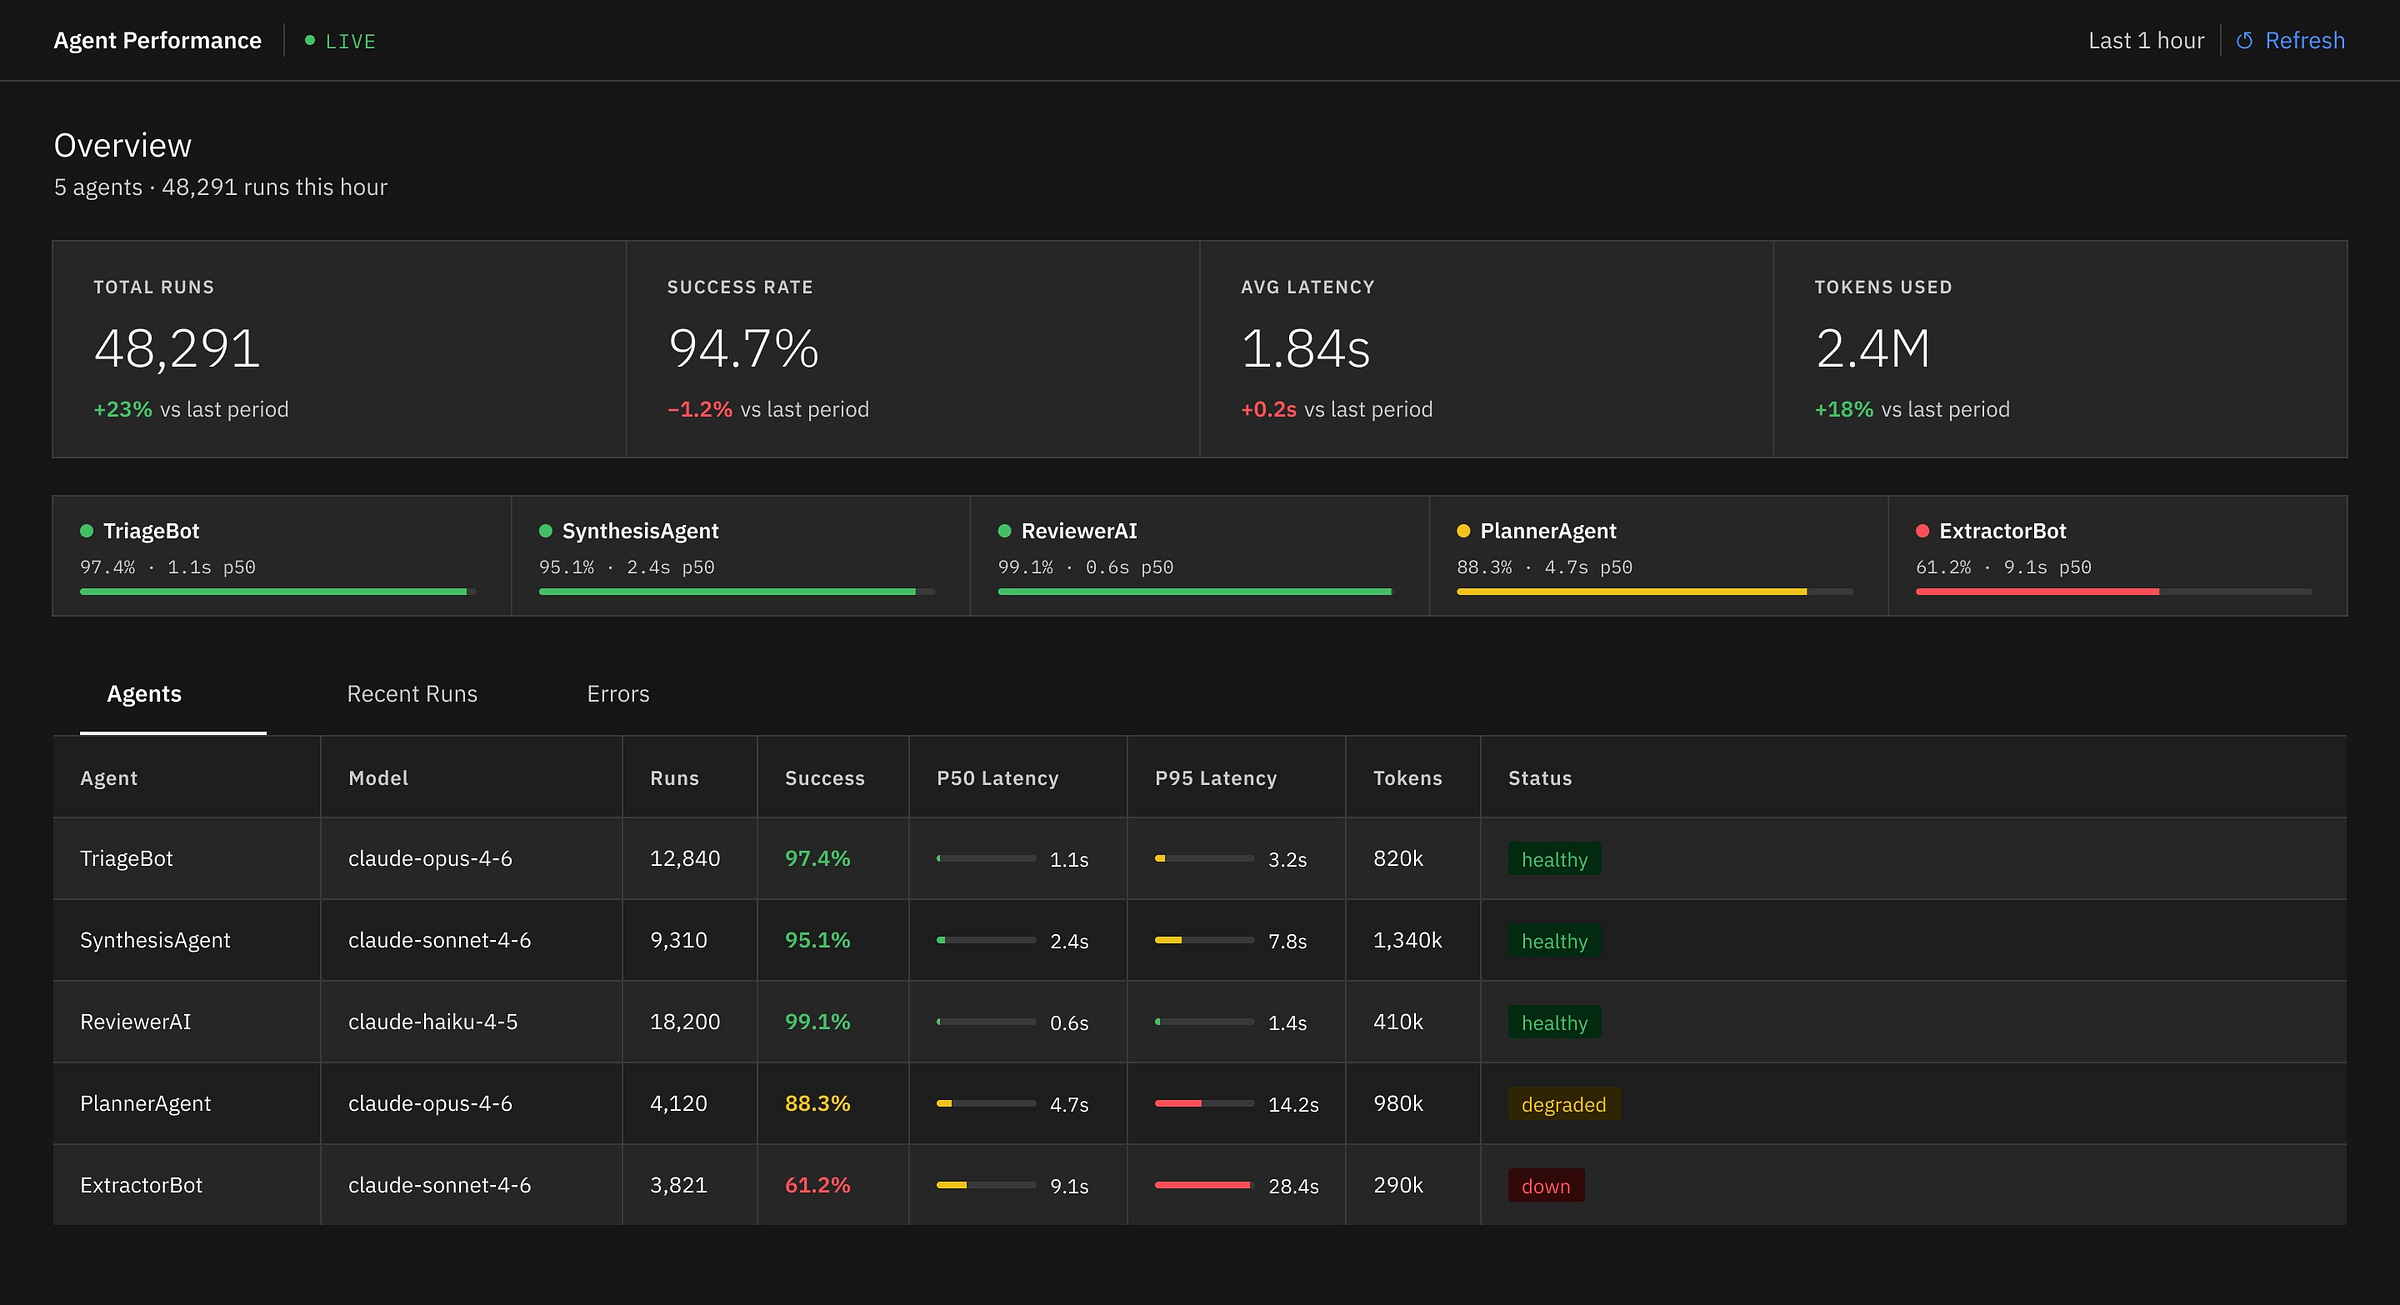Click ExtractorBot's red status dot

click(1923, 531)
